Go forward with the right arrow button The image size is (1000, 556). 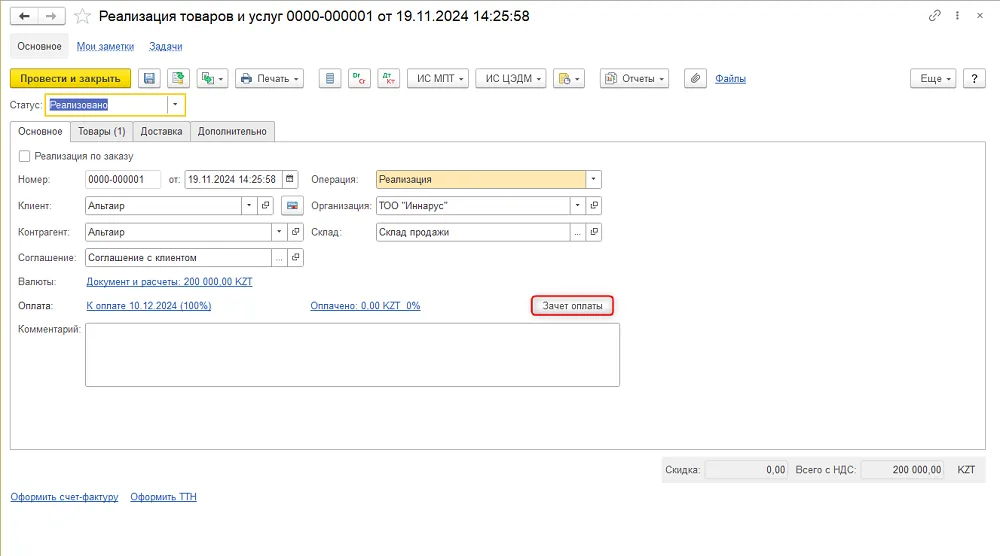(x=51, y=16)
